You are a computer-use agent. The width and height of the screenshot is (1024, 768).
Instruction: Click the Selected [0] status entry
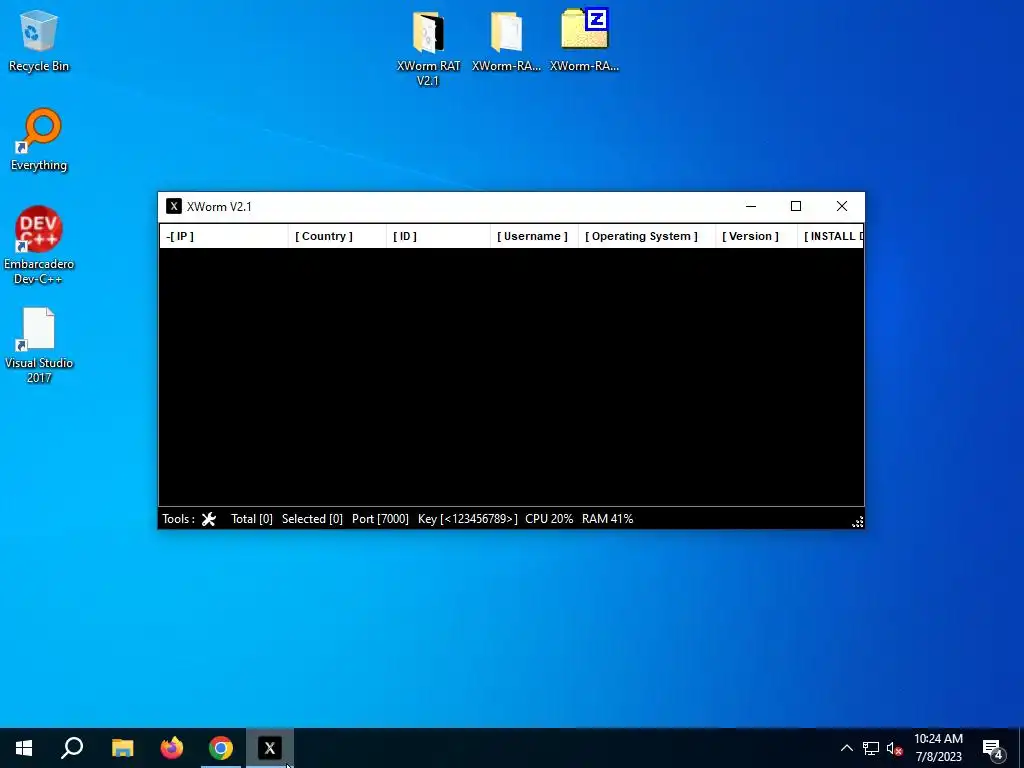click(312, 519)
